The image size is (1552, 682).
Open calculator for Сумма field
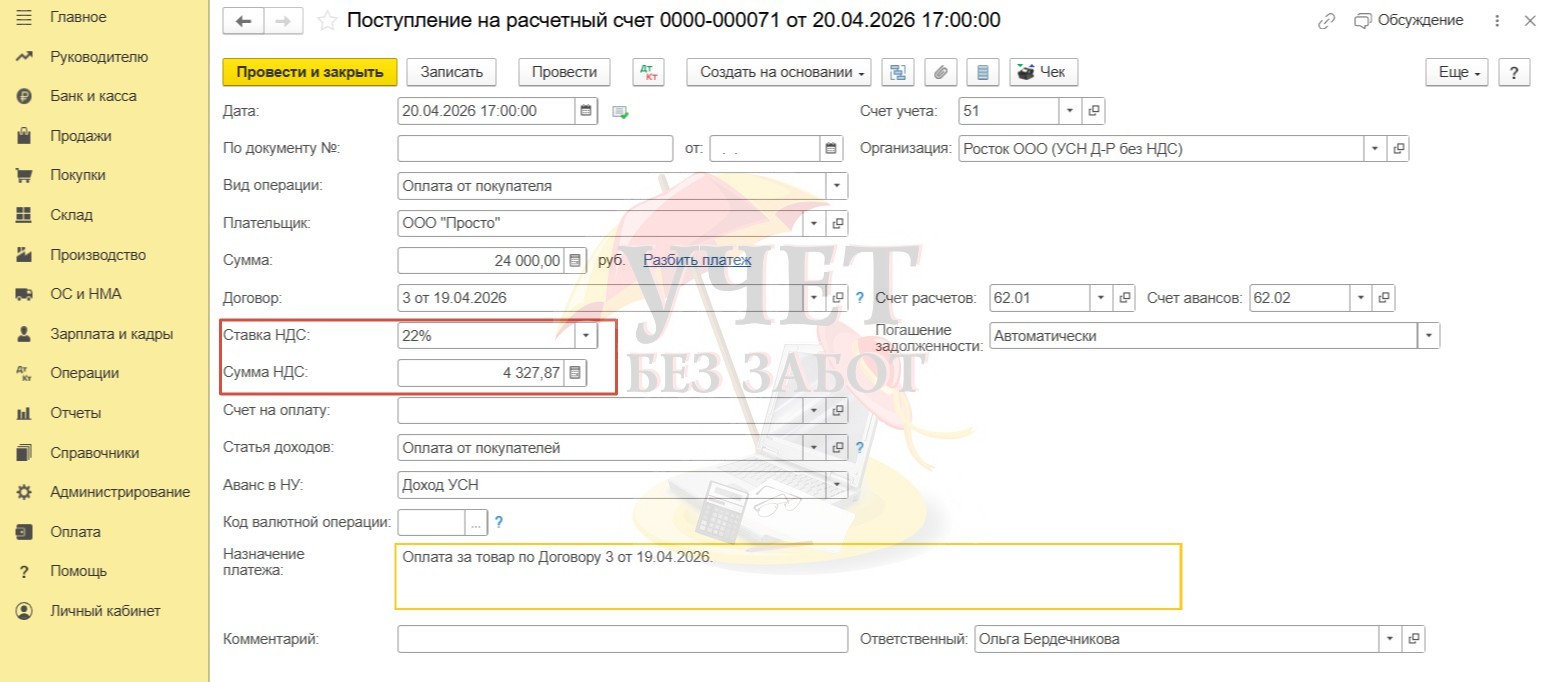[x=575, y=261]
